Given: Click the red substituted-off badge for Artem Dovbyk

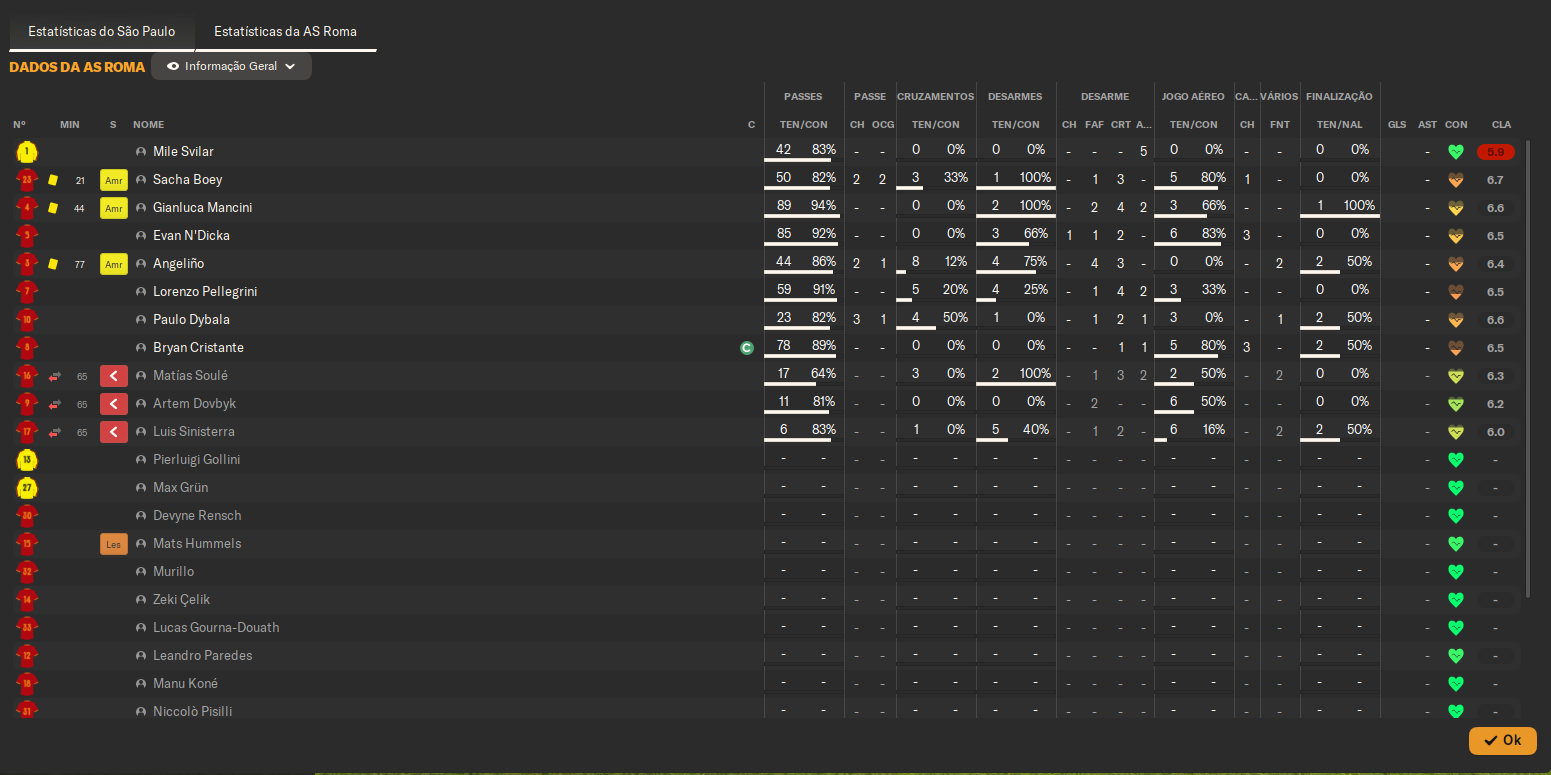Looking at the screenshot, I should 114,404.
